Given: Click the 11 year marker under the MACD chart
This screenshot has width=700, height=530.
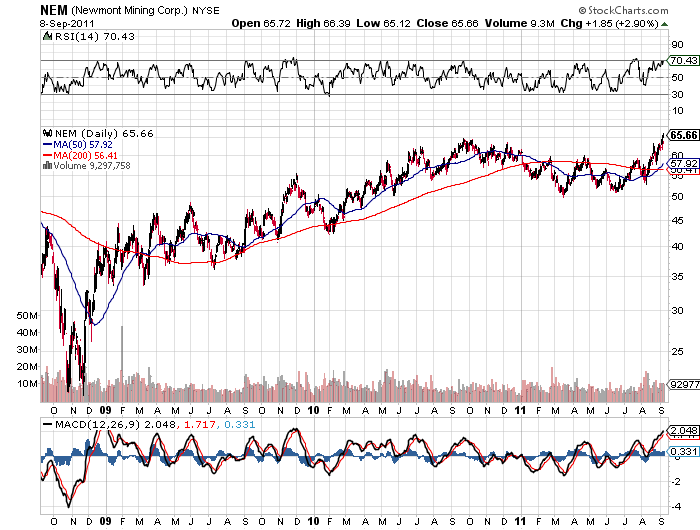Looking at the screenshot, I should click(x=520, y=521).
